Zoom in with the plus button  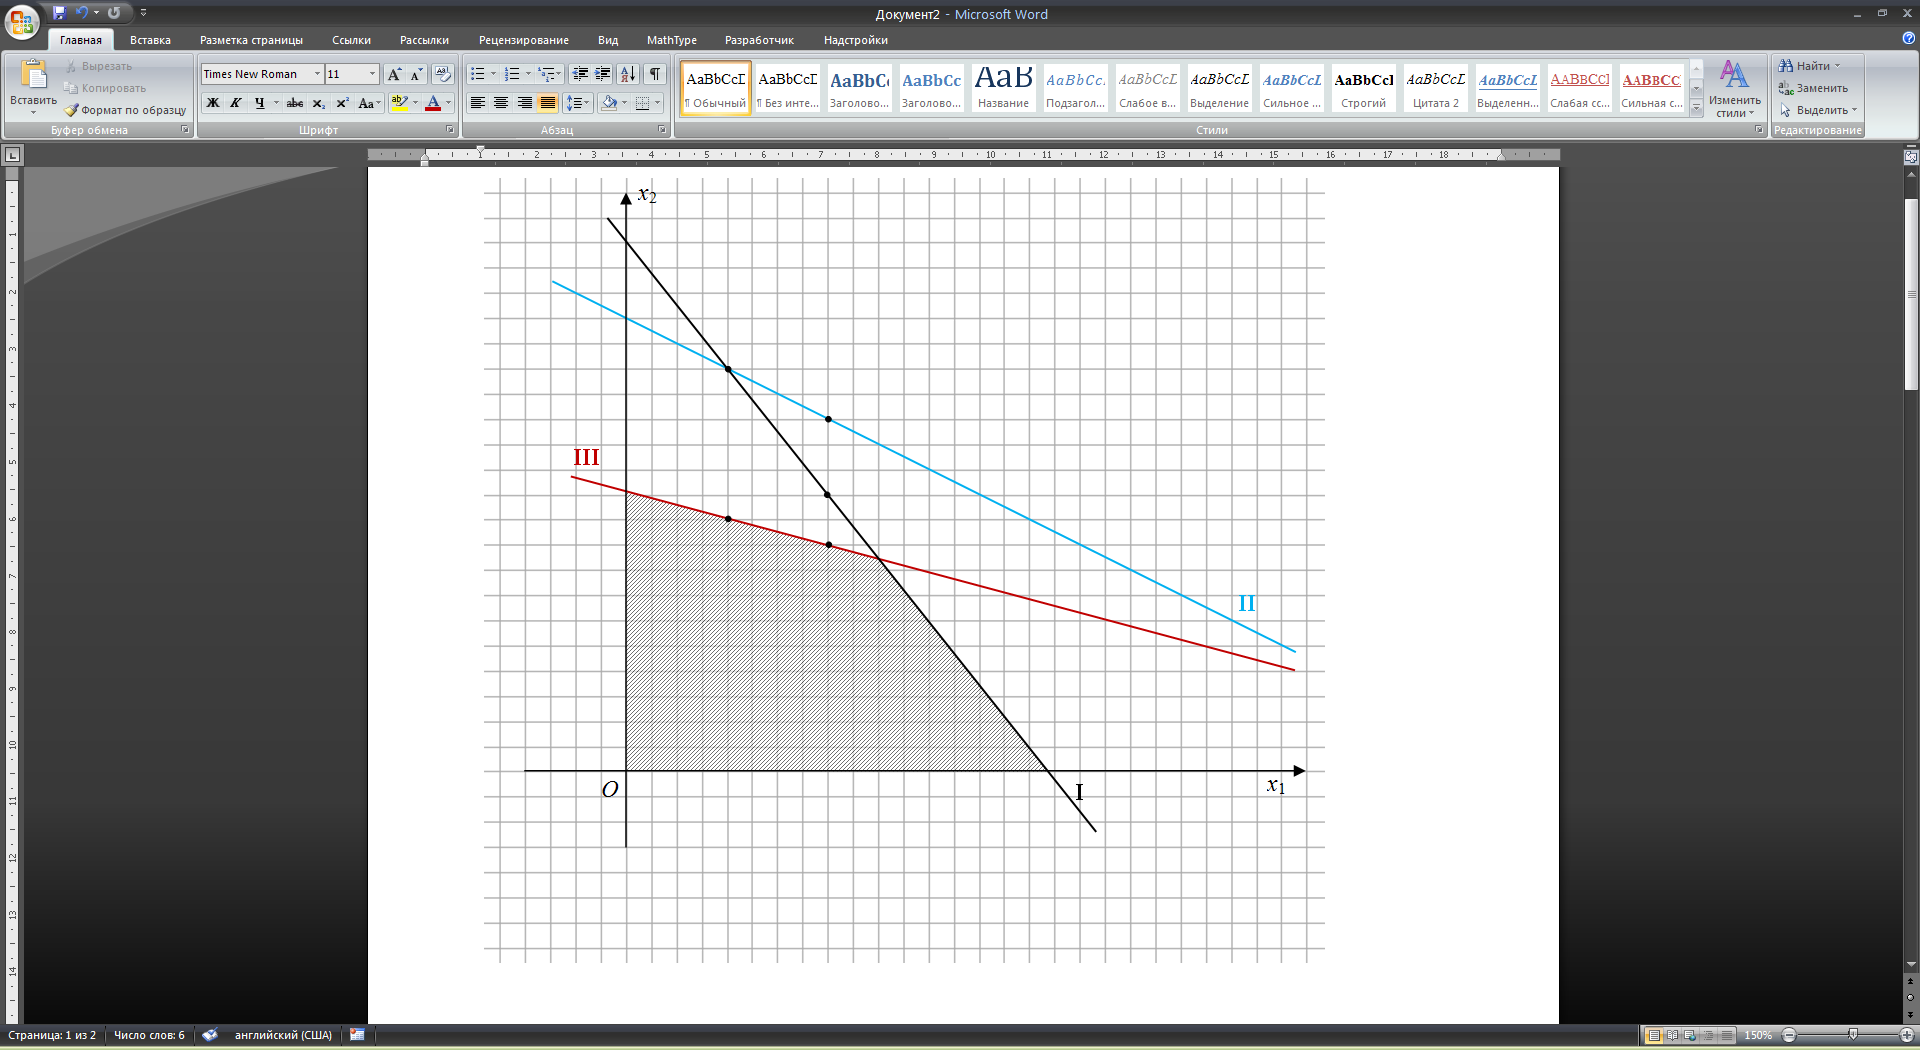tap(1907, 1035)
